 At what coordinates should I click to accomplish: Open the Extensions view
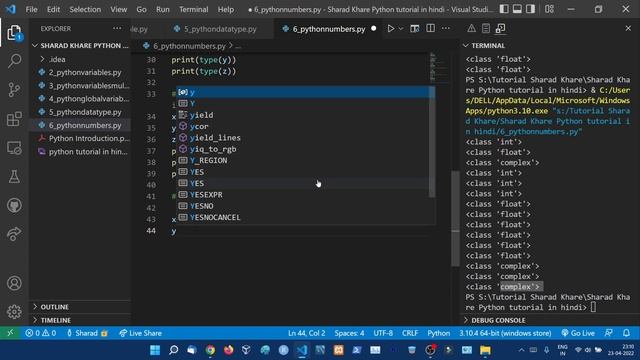click(14, 119)
